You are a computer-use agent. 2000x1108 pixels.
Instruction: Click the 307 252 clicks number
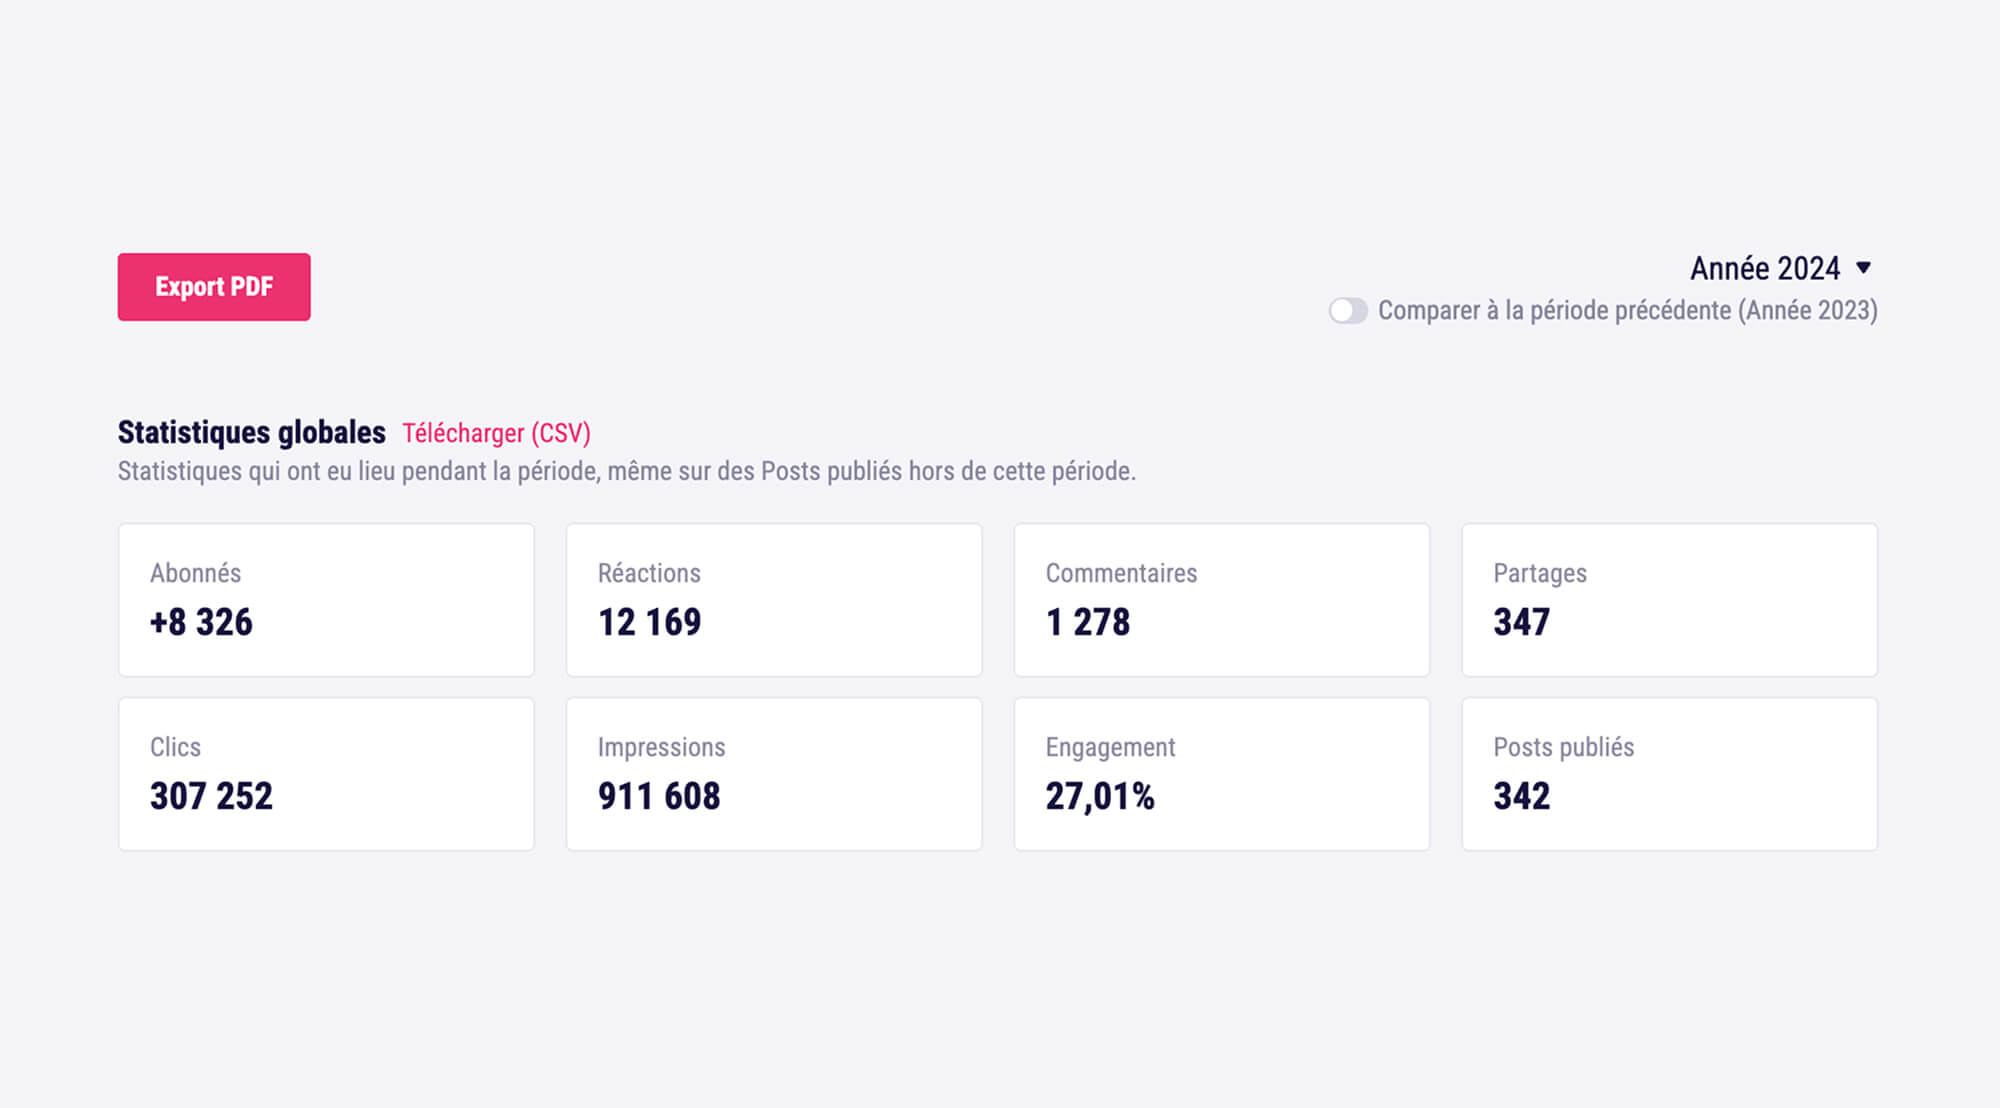click(x=211, y=796)
